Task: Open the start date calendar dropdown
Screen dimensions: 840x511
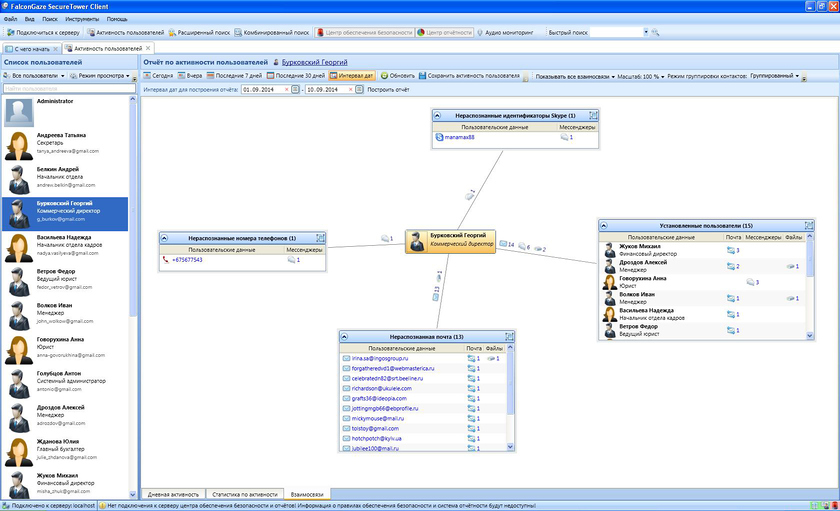Action: point(296,90)
